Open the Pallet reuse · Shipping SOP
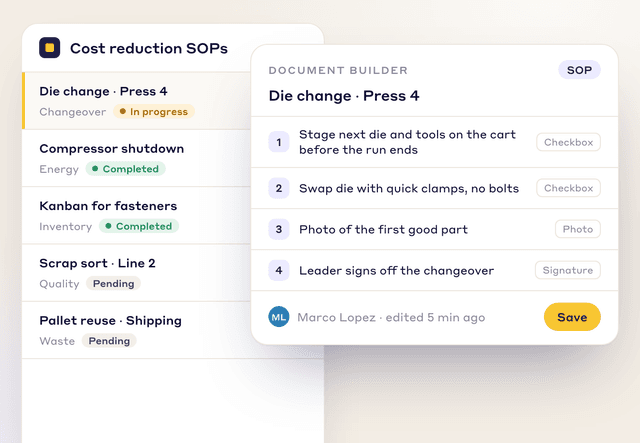This screenshot has width=640, height=443. point(136,330)
